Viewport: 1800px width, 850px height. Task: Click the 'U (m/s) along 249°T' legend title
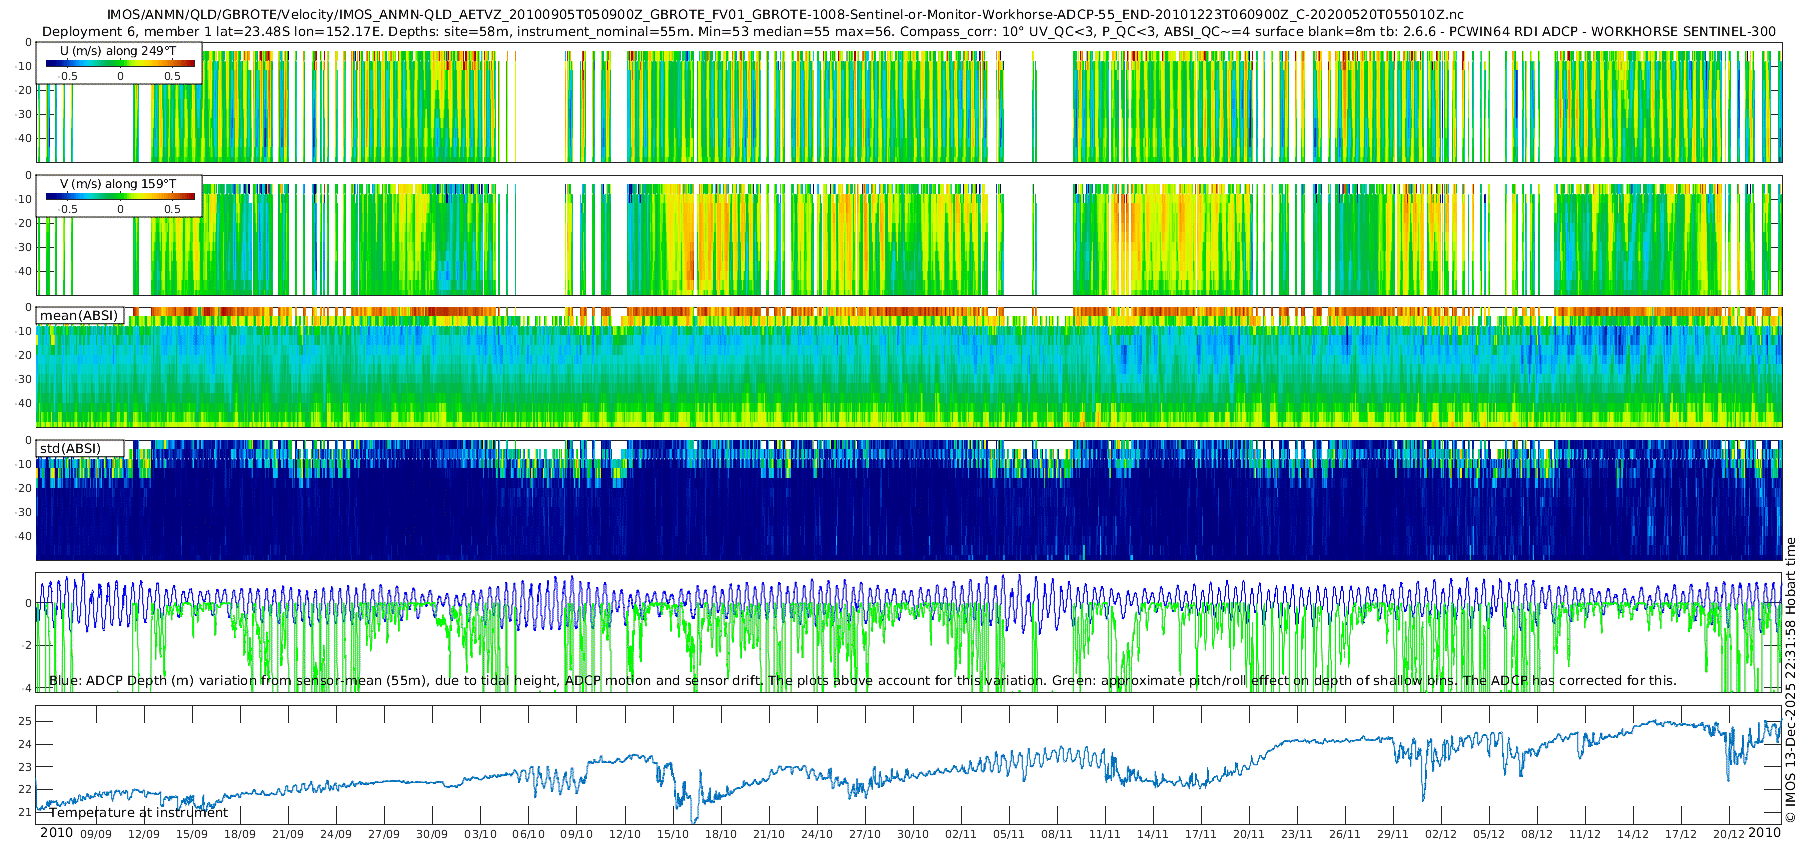click(118, 50)
